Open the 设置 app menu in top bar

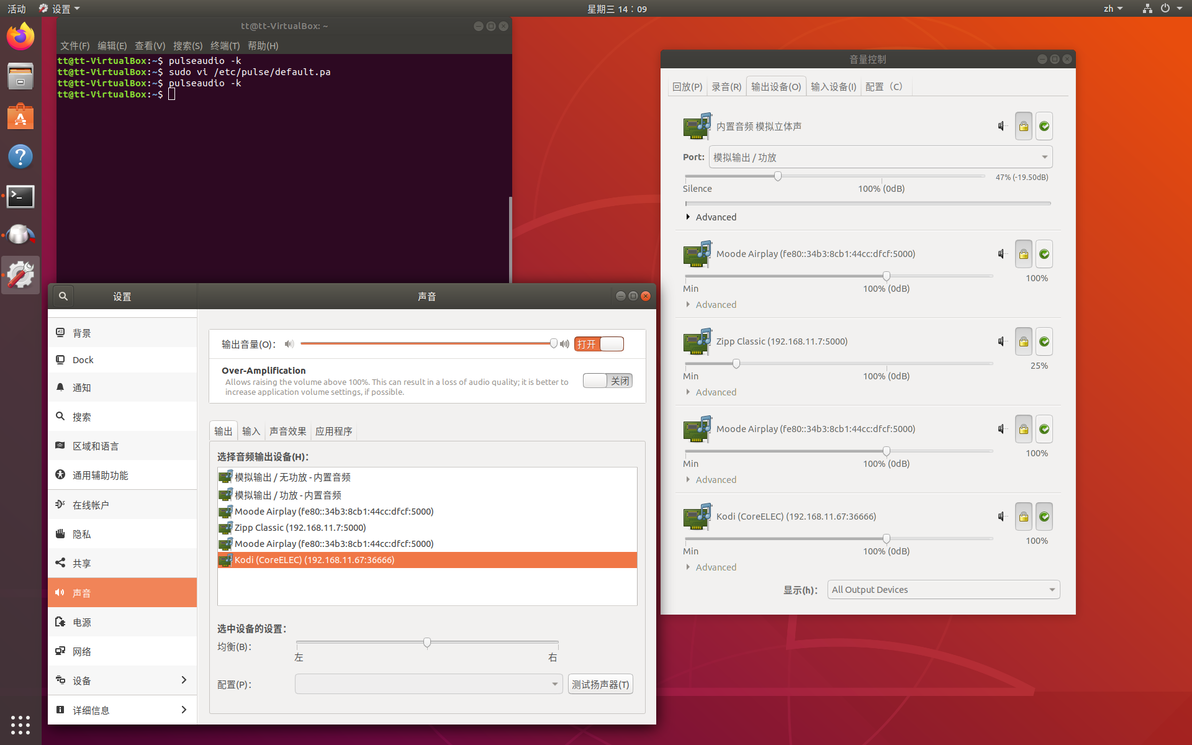point(59,8)
